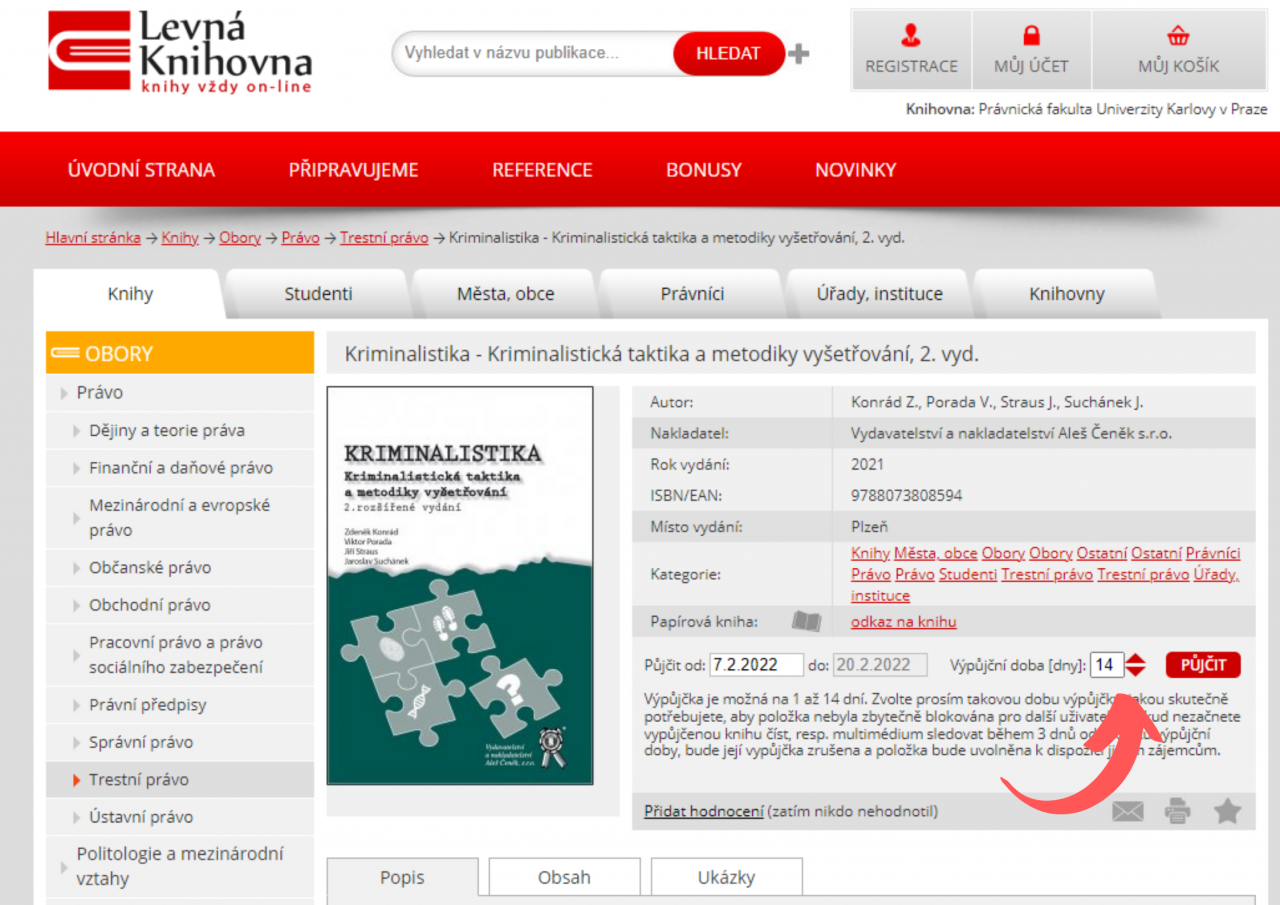Viewport: 1280px width, 905px height.
Task: Increase loan days with up arrow
Action: point(1136,659)
